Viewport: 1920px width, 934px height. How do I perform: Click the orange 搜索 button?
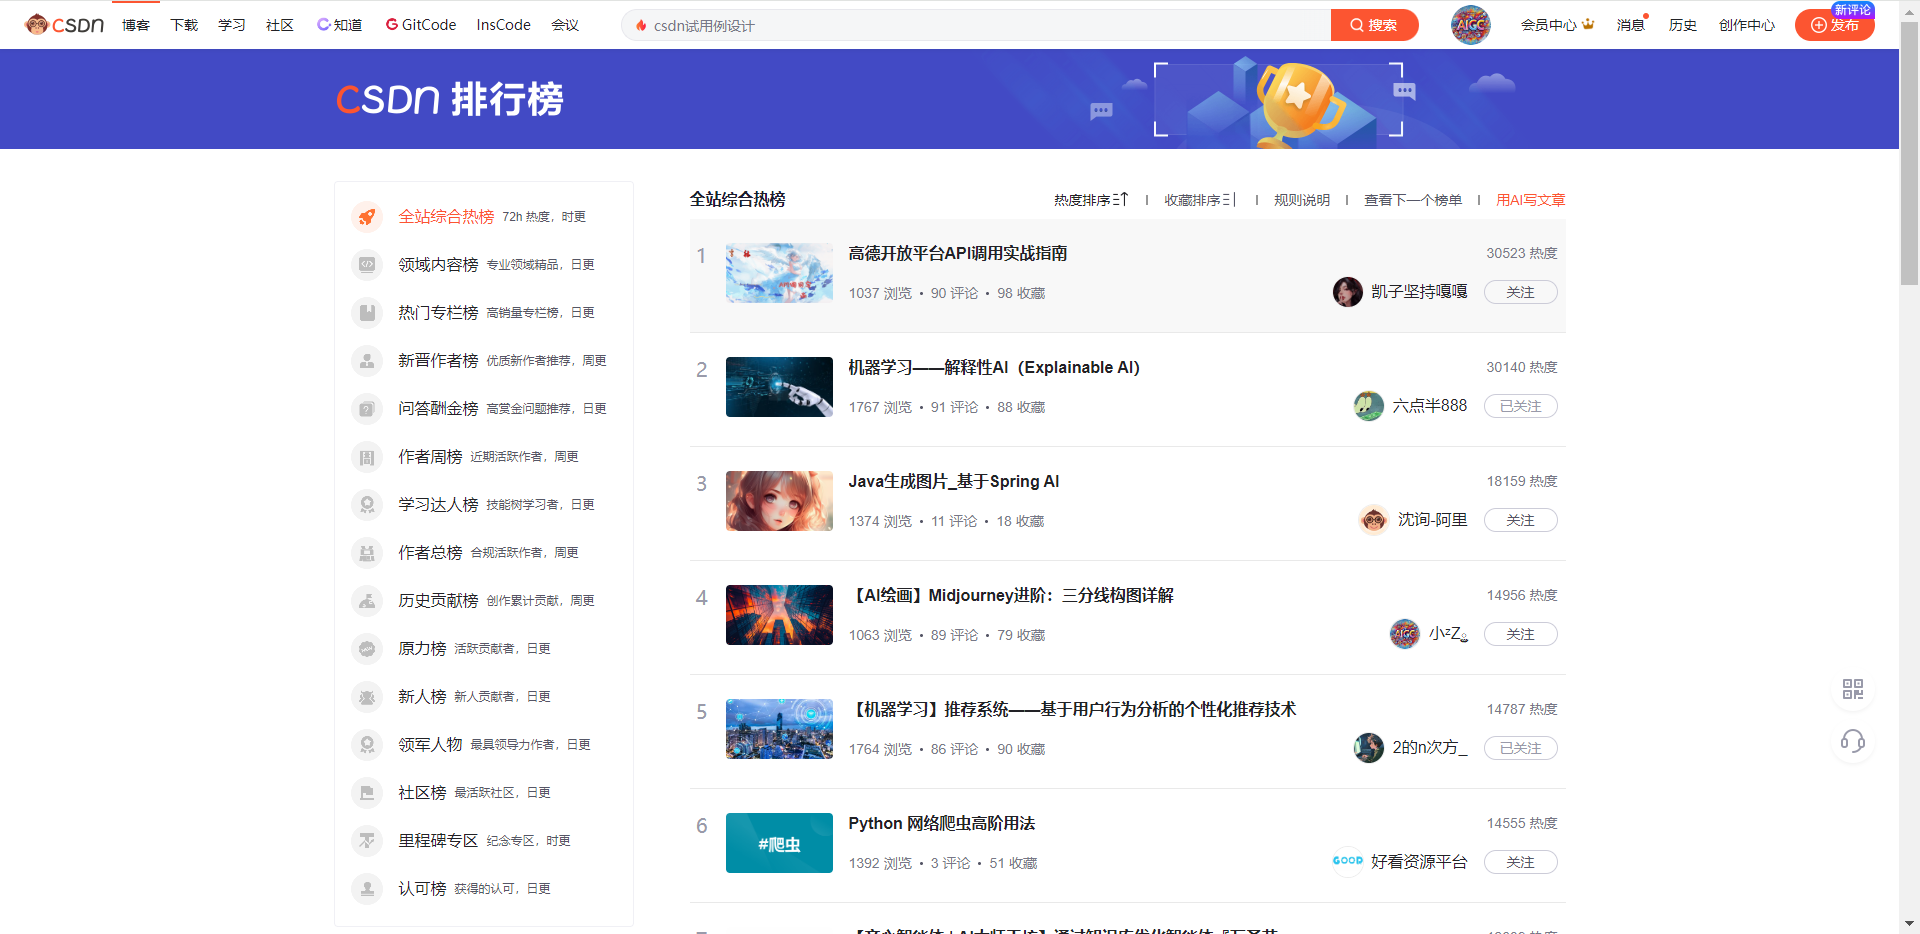(x=1374, y=25)
